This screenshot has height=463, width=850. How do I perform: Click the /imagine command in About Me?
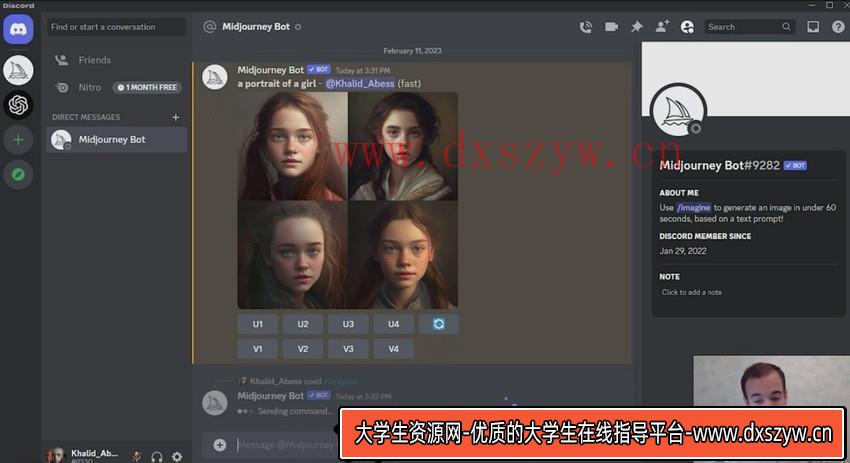click(693, 208)
